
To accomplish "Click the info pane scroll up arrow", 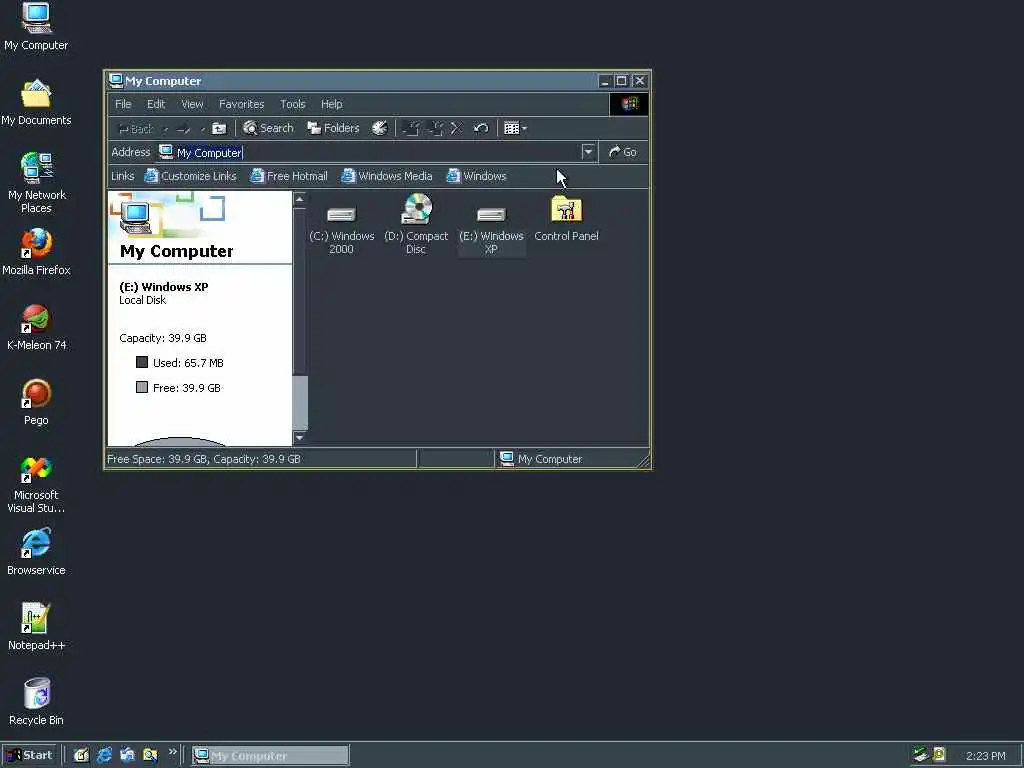I will click(x=300, y=199).
